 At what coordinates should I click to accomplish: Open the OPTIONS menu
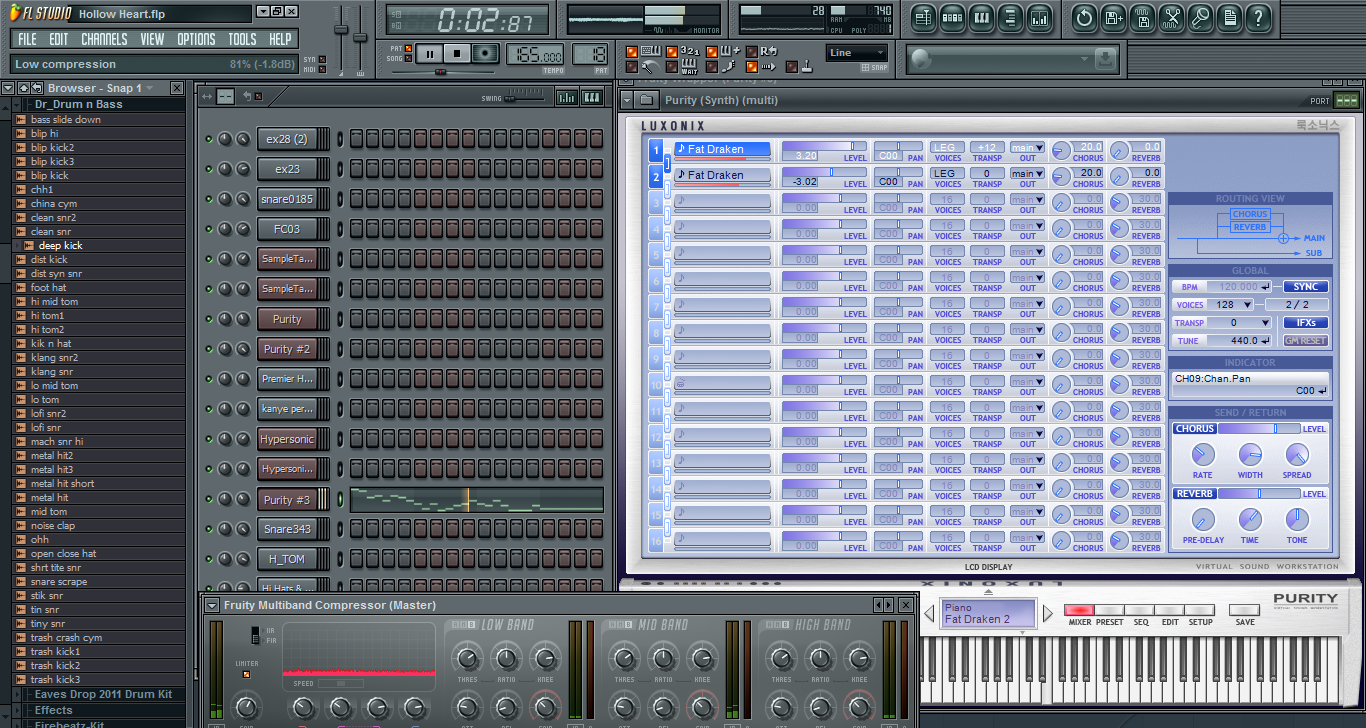coord(196,39)
